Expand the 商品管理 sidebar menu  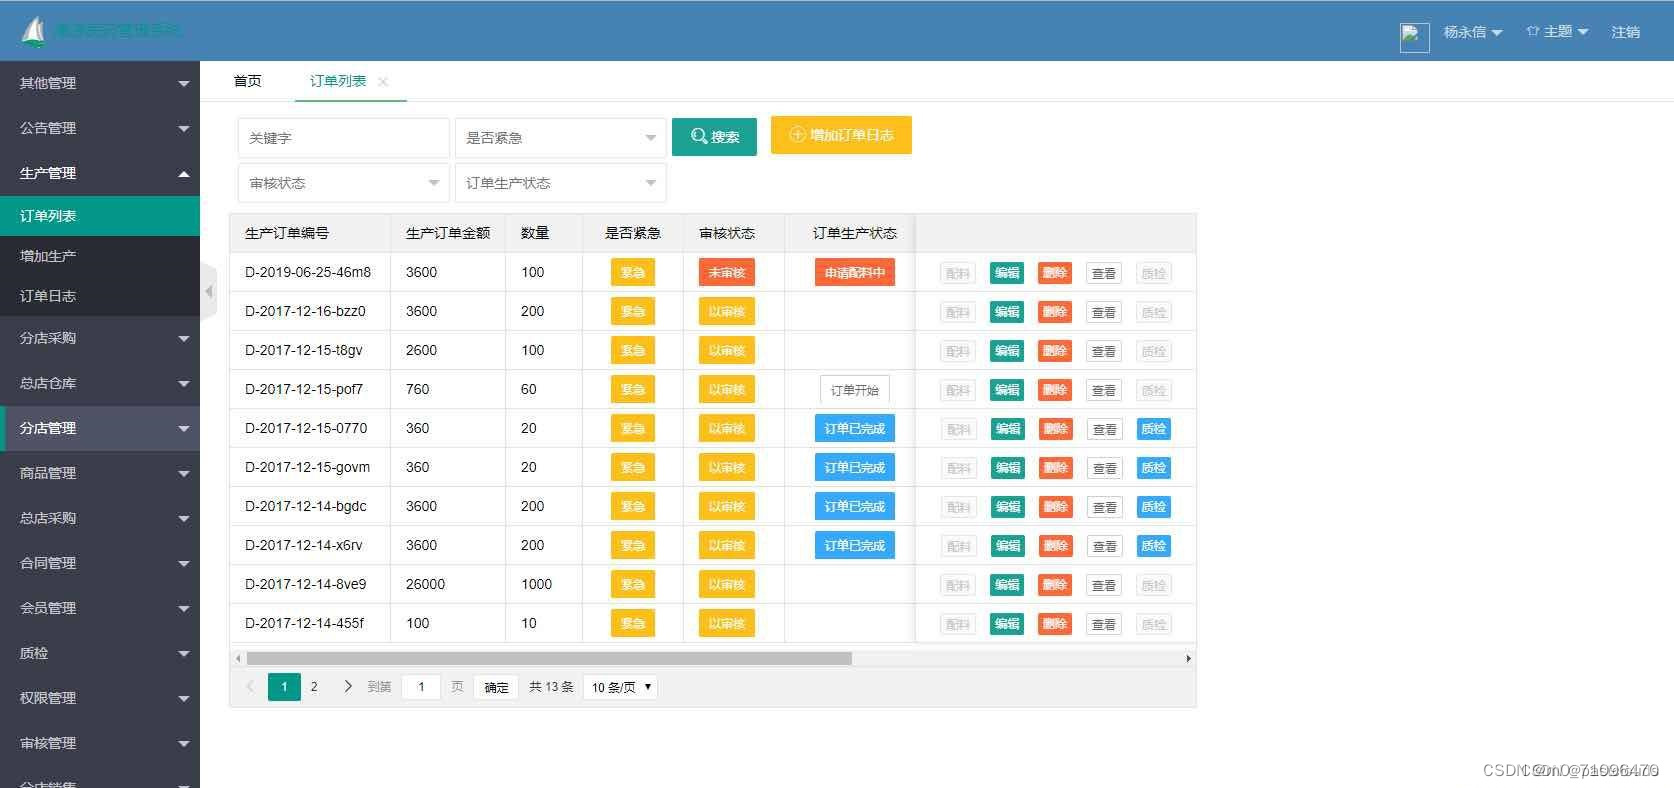click(100, 473)
